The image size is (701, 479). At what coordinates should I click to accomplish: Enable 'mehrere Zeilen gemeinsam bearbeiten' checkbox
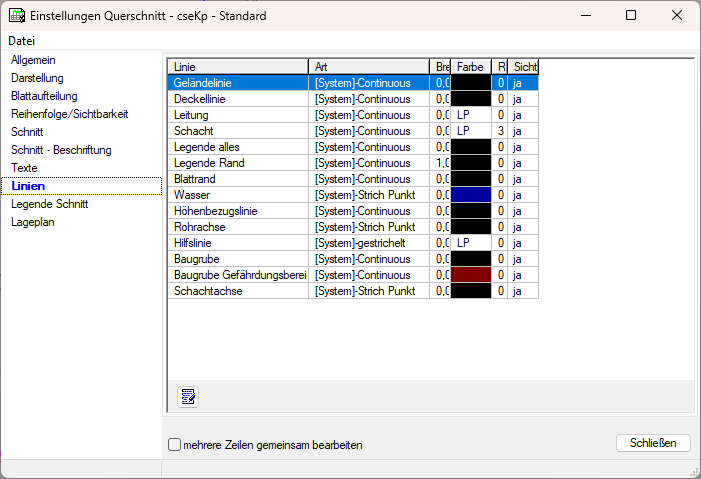coord(175,444)
